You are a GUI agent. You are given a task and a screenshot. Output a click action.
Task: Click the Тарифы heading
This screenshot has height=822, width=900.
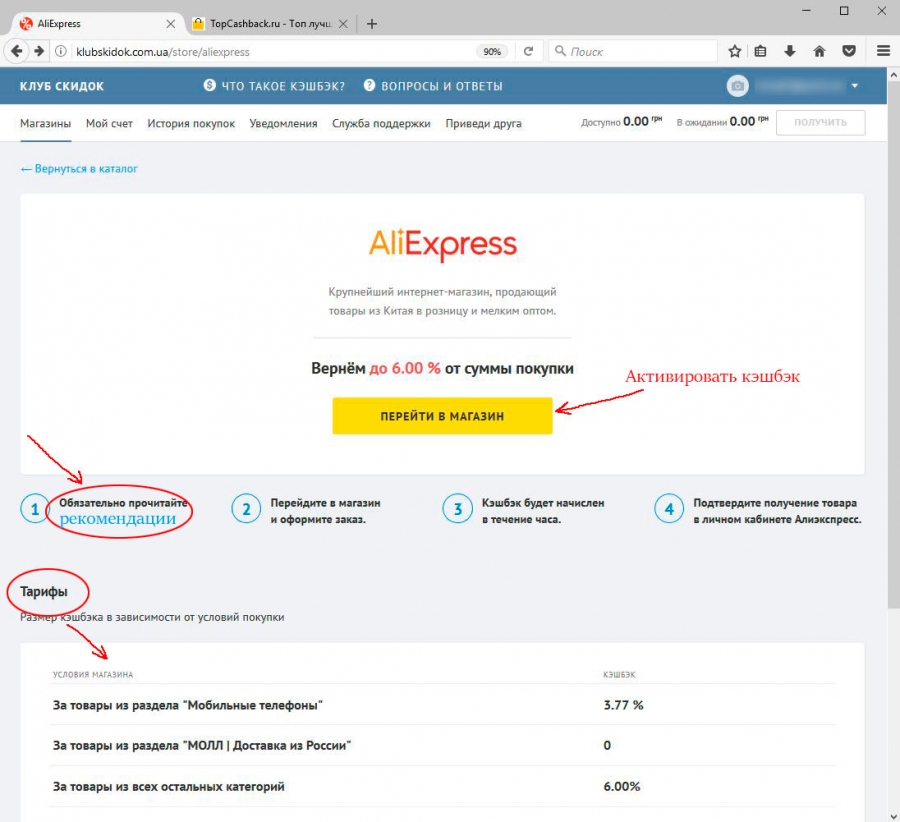pos(44,591)
